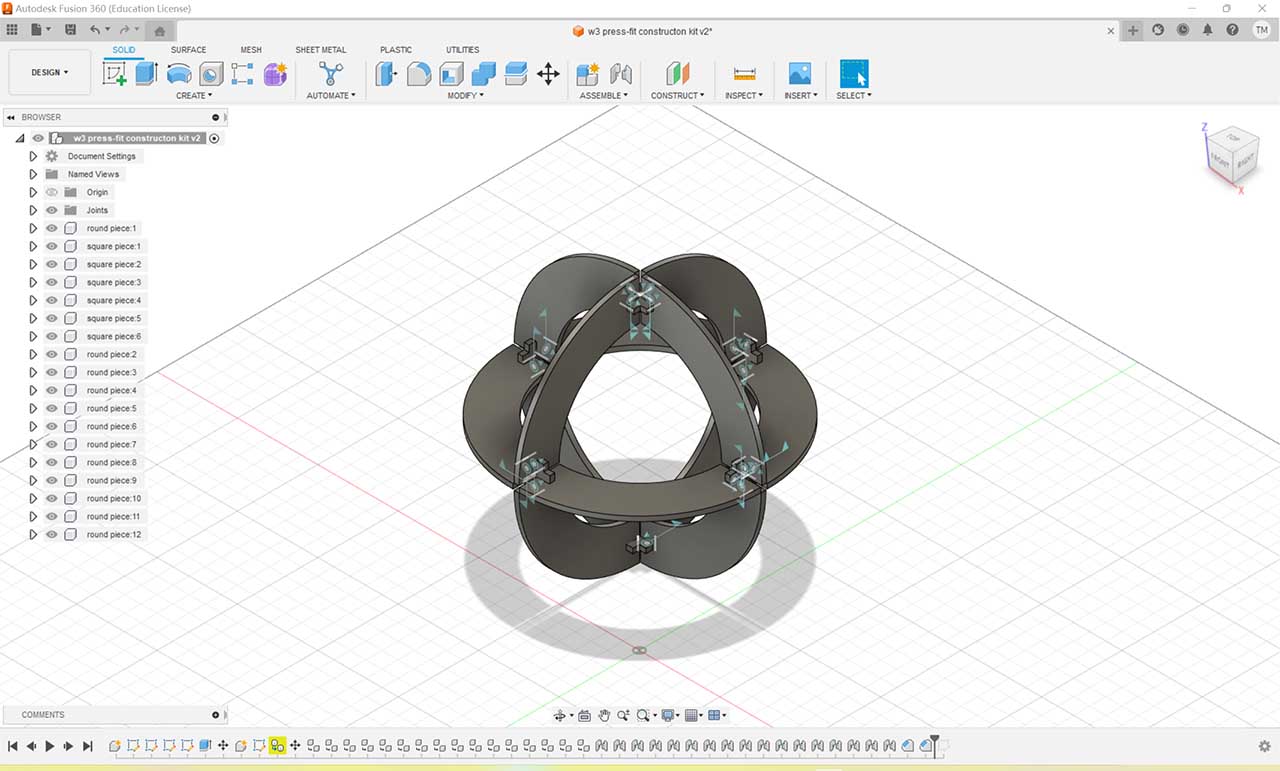The height and width of the screenshot is (771, 1280).
Task: Jump to timeline end
Action: (x=87, y=746)
